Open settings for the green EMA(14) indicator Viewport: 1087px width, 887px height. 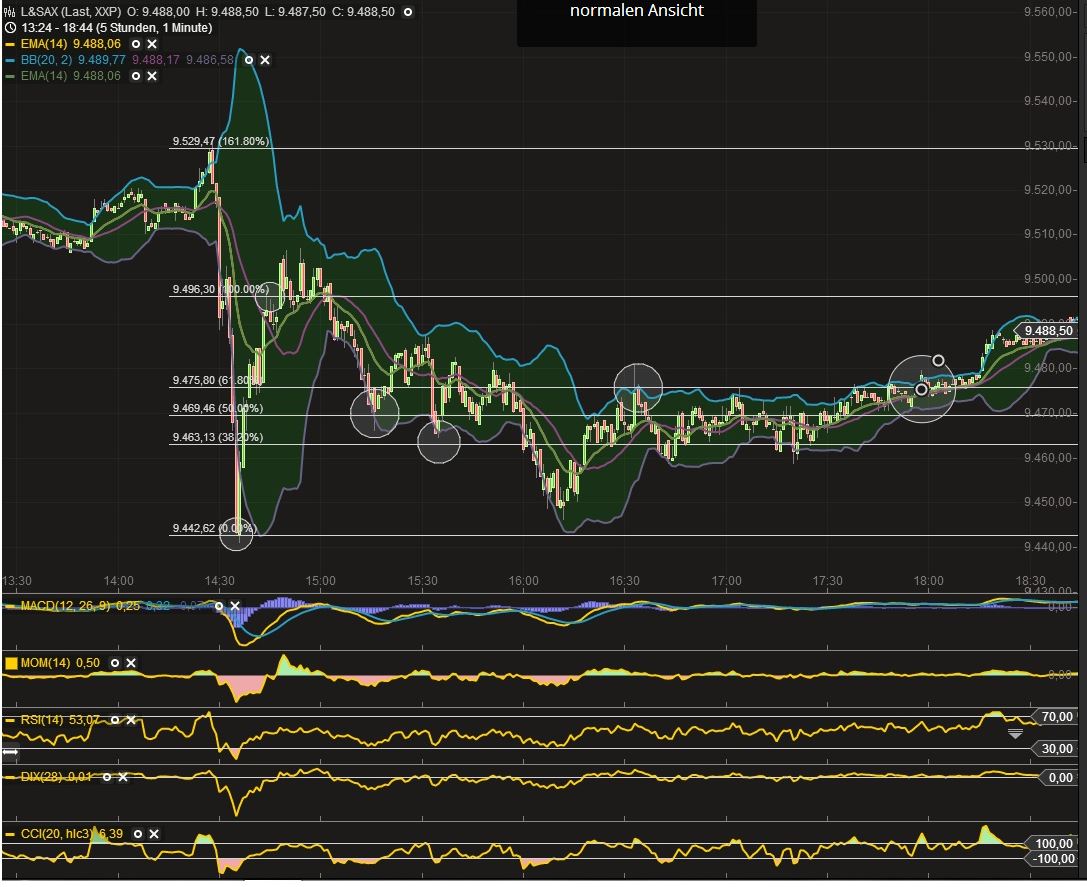click(135, 76)
